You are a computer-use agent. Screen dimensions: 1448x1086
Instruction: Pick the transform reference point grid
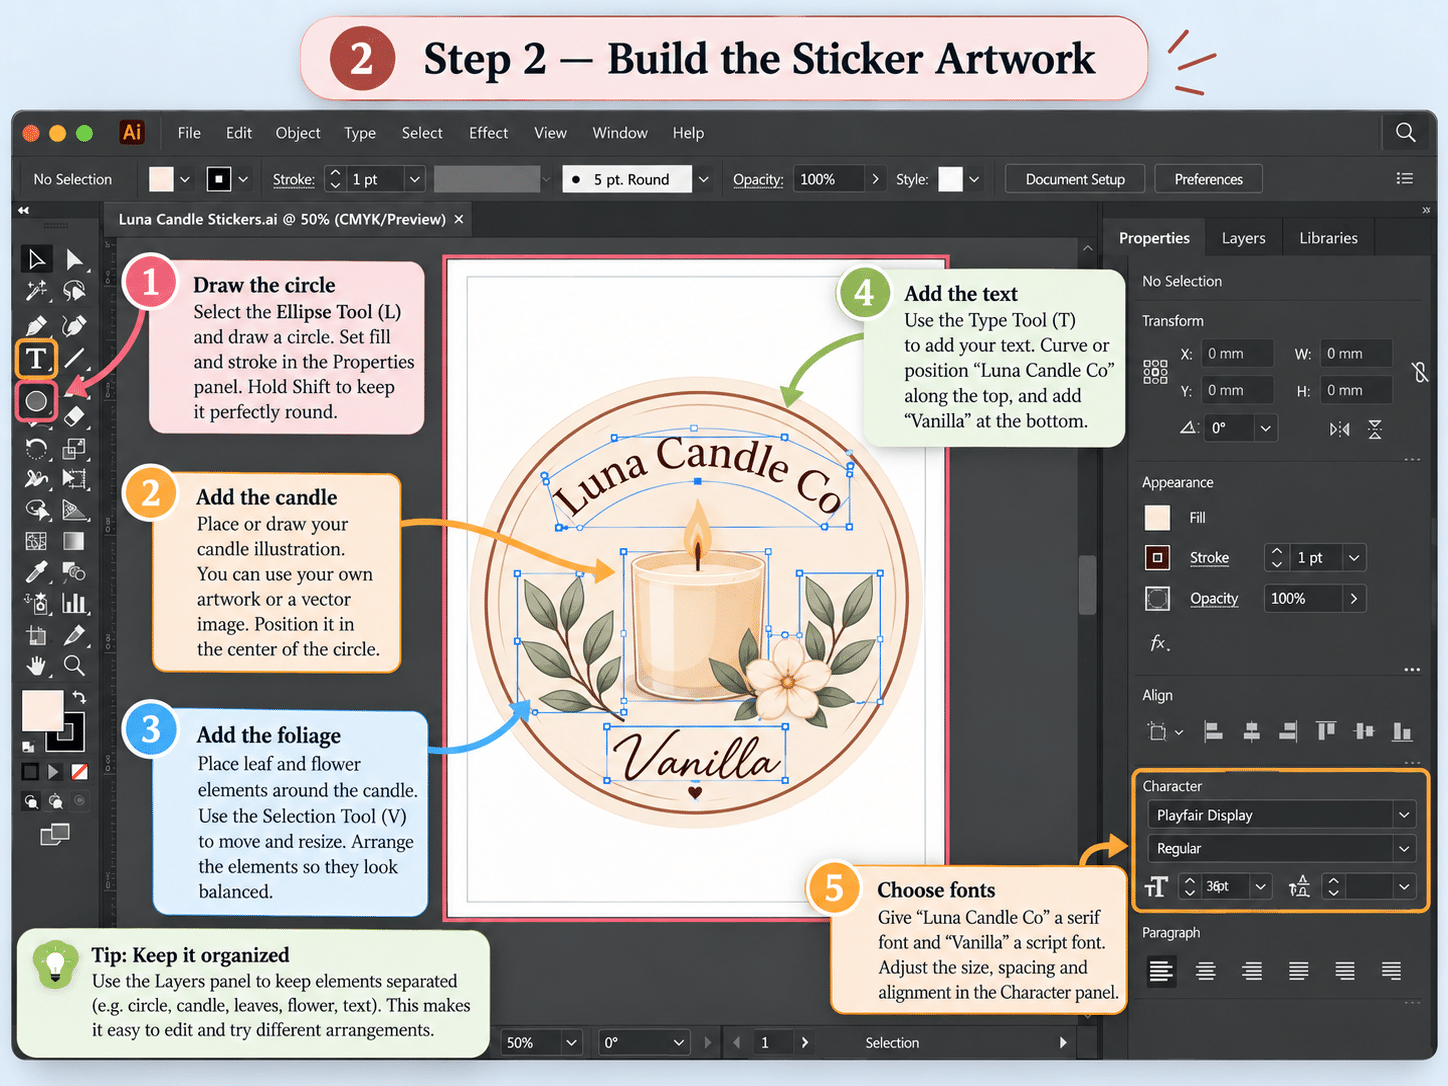point(1155,372)
